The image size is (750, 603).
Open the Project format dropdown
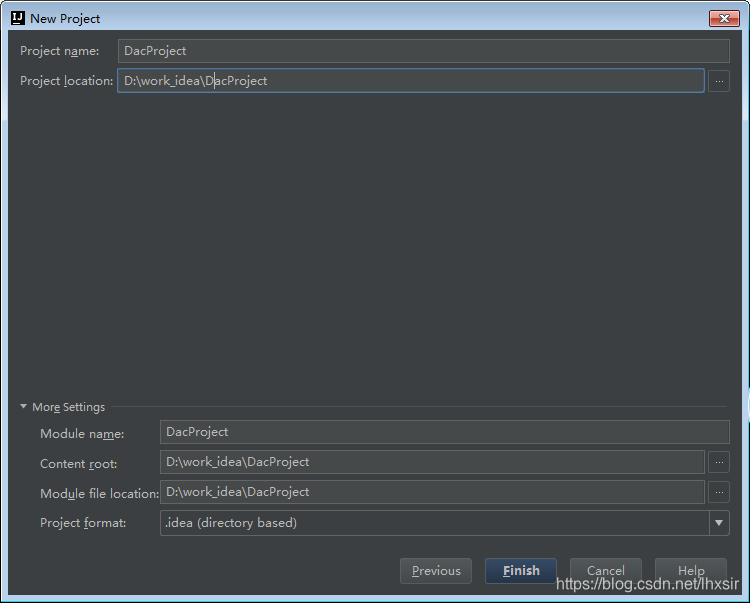[719, 523]
